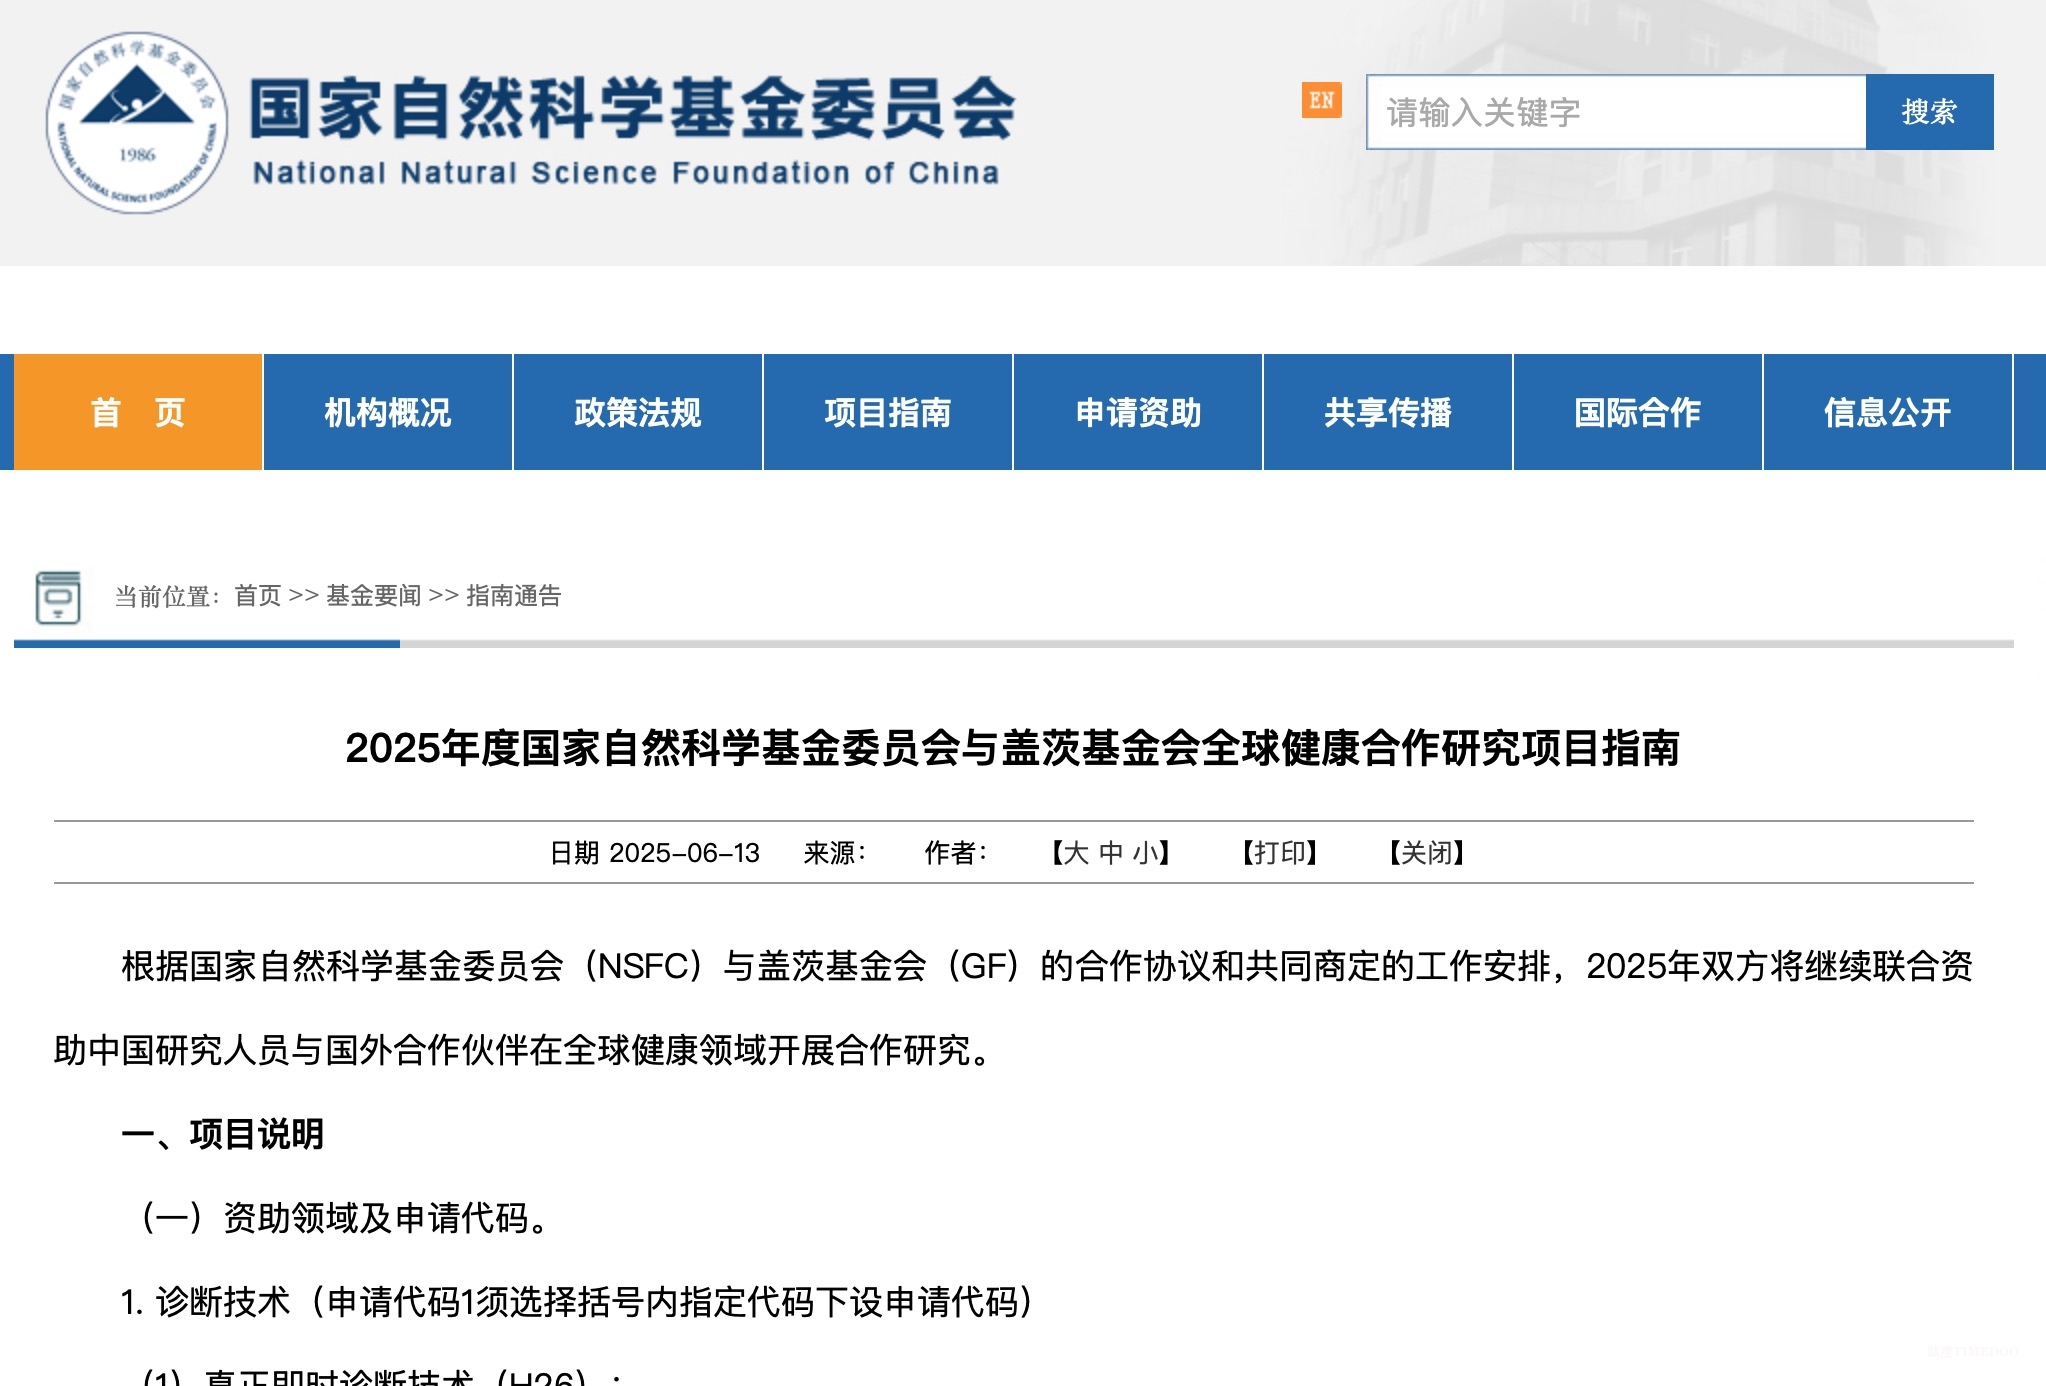2046x1386 pixels.
Task: Open the 政策法规 nav menu
Action: click(638, 412)
